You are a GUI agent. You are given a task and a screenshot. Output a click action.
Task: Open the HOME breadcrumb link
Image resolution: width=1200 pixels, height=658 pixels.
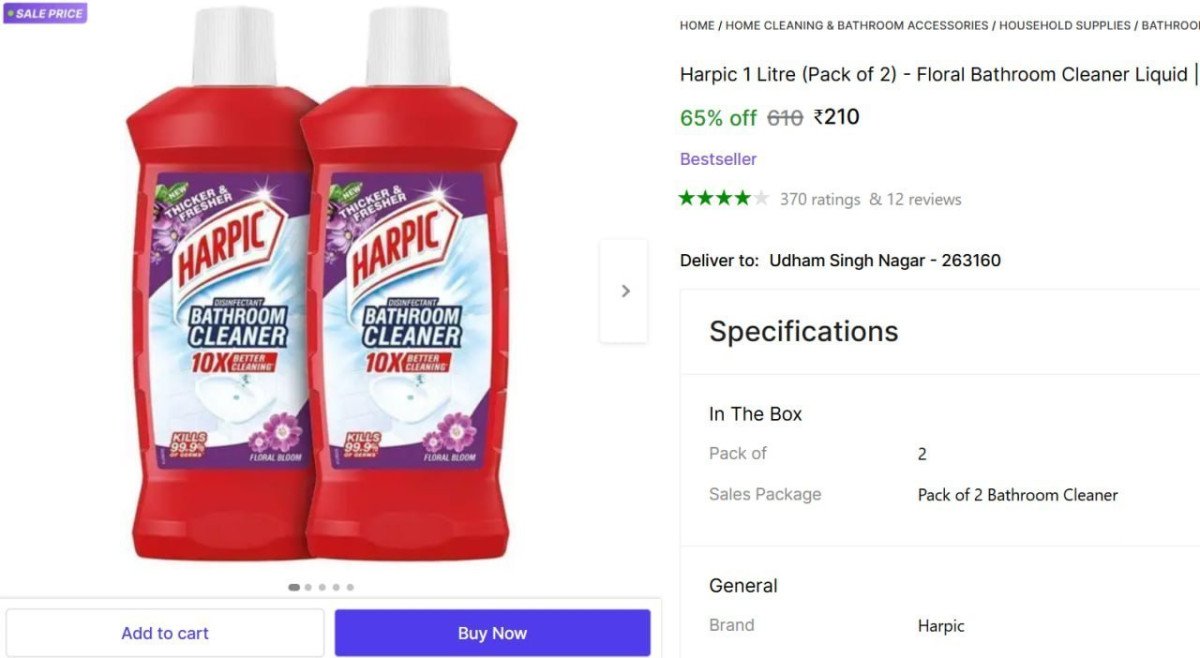[696, 25]
